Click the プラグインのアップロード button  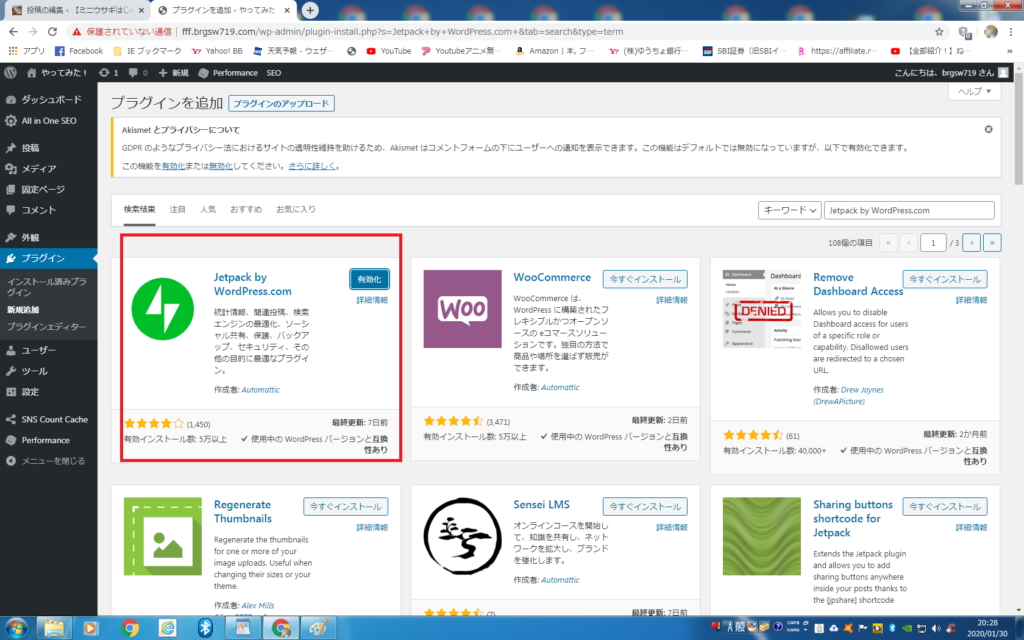281,103
